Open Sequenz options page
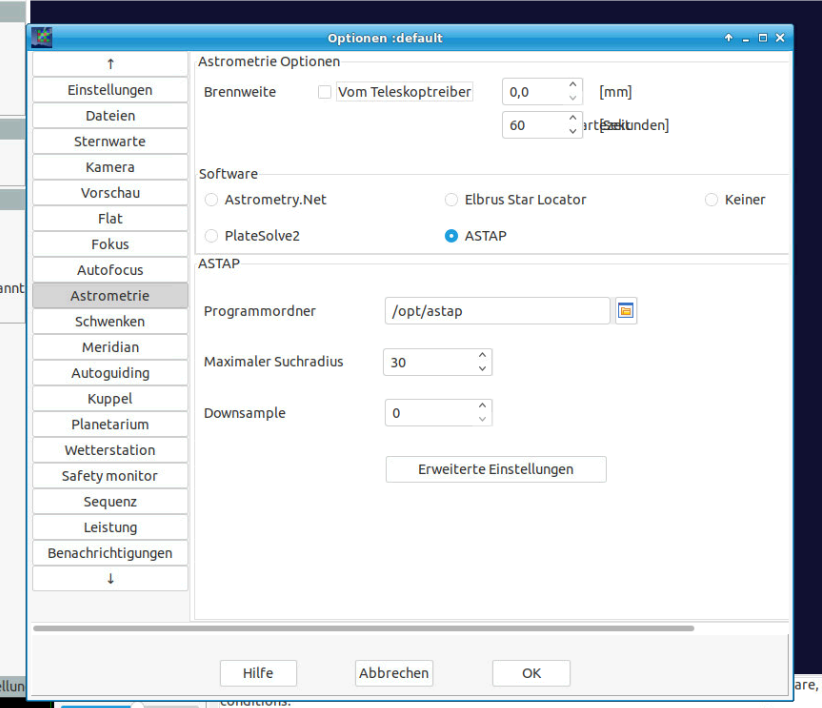Screen dimensions: 822x708 point(110,502)
